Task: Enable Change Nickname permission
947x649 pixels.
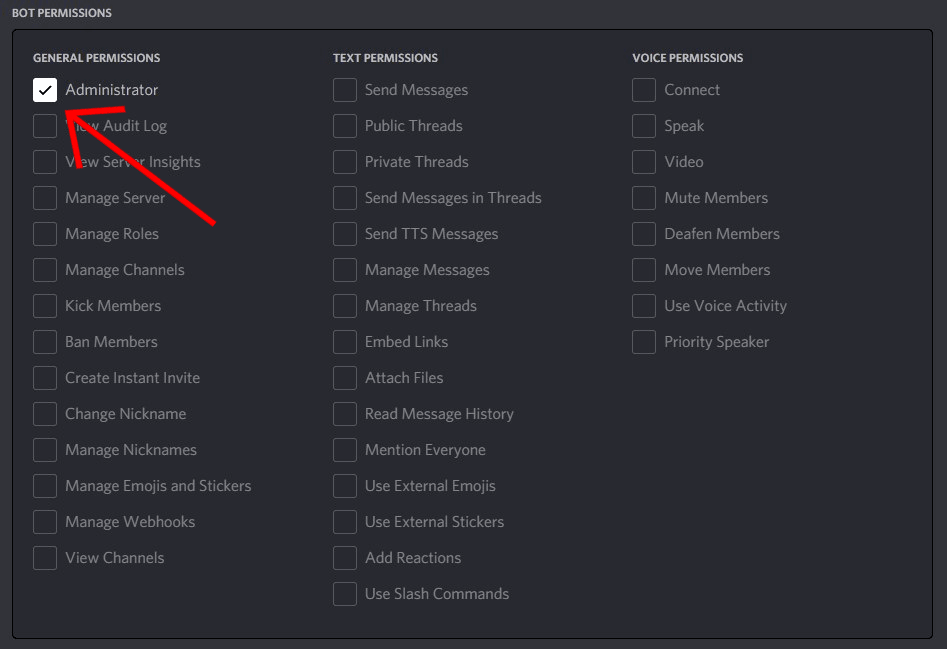Action: 45,413
